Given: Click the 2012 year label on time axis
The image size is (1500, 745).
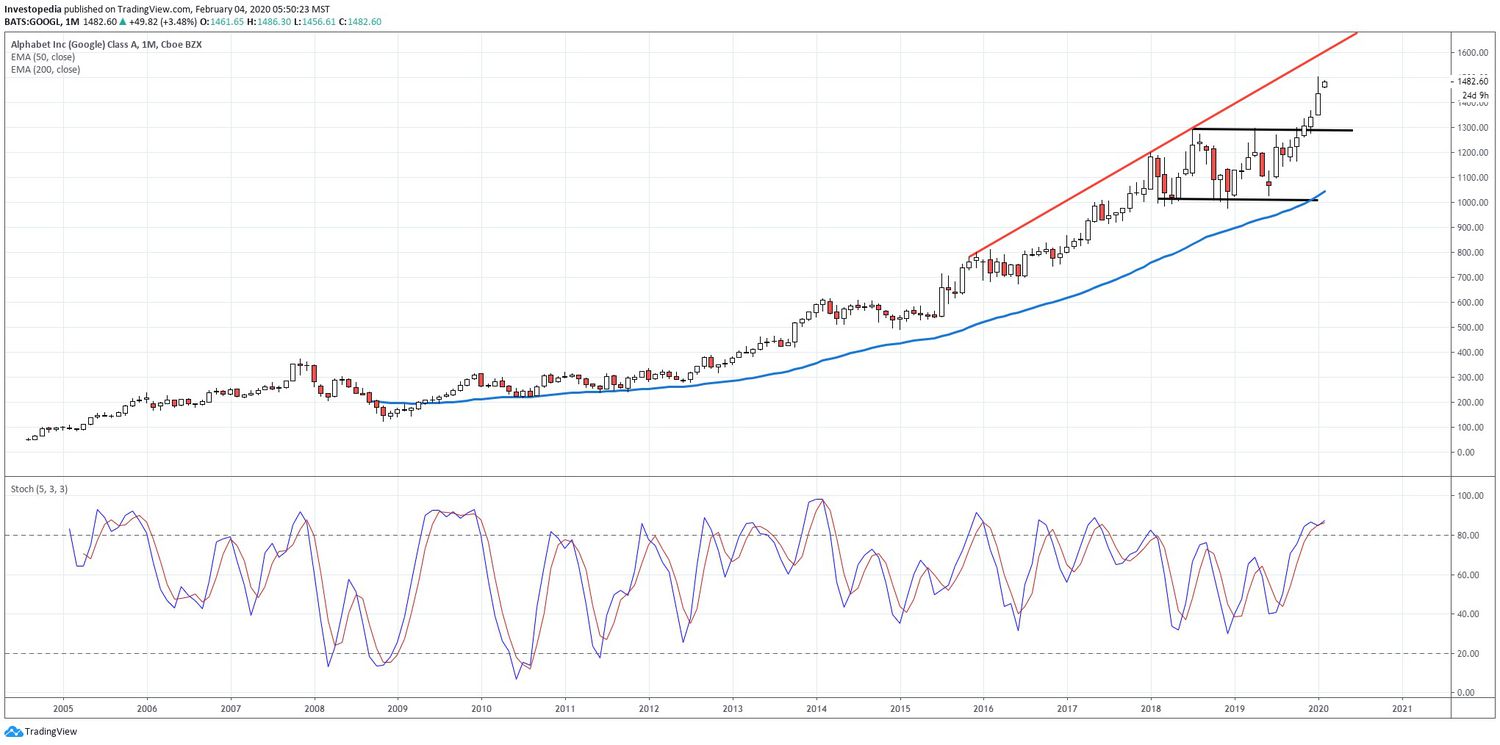Looking at the screenshot, I should [x=649, y=709].
